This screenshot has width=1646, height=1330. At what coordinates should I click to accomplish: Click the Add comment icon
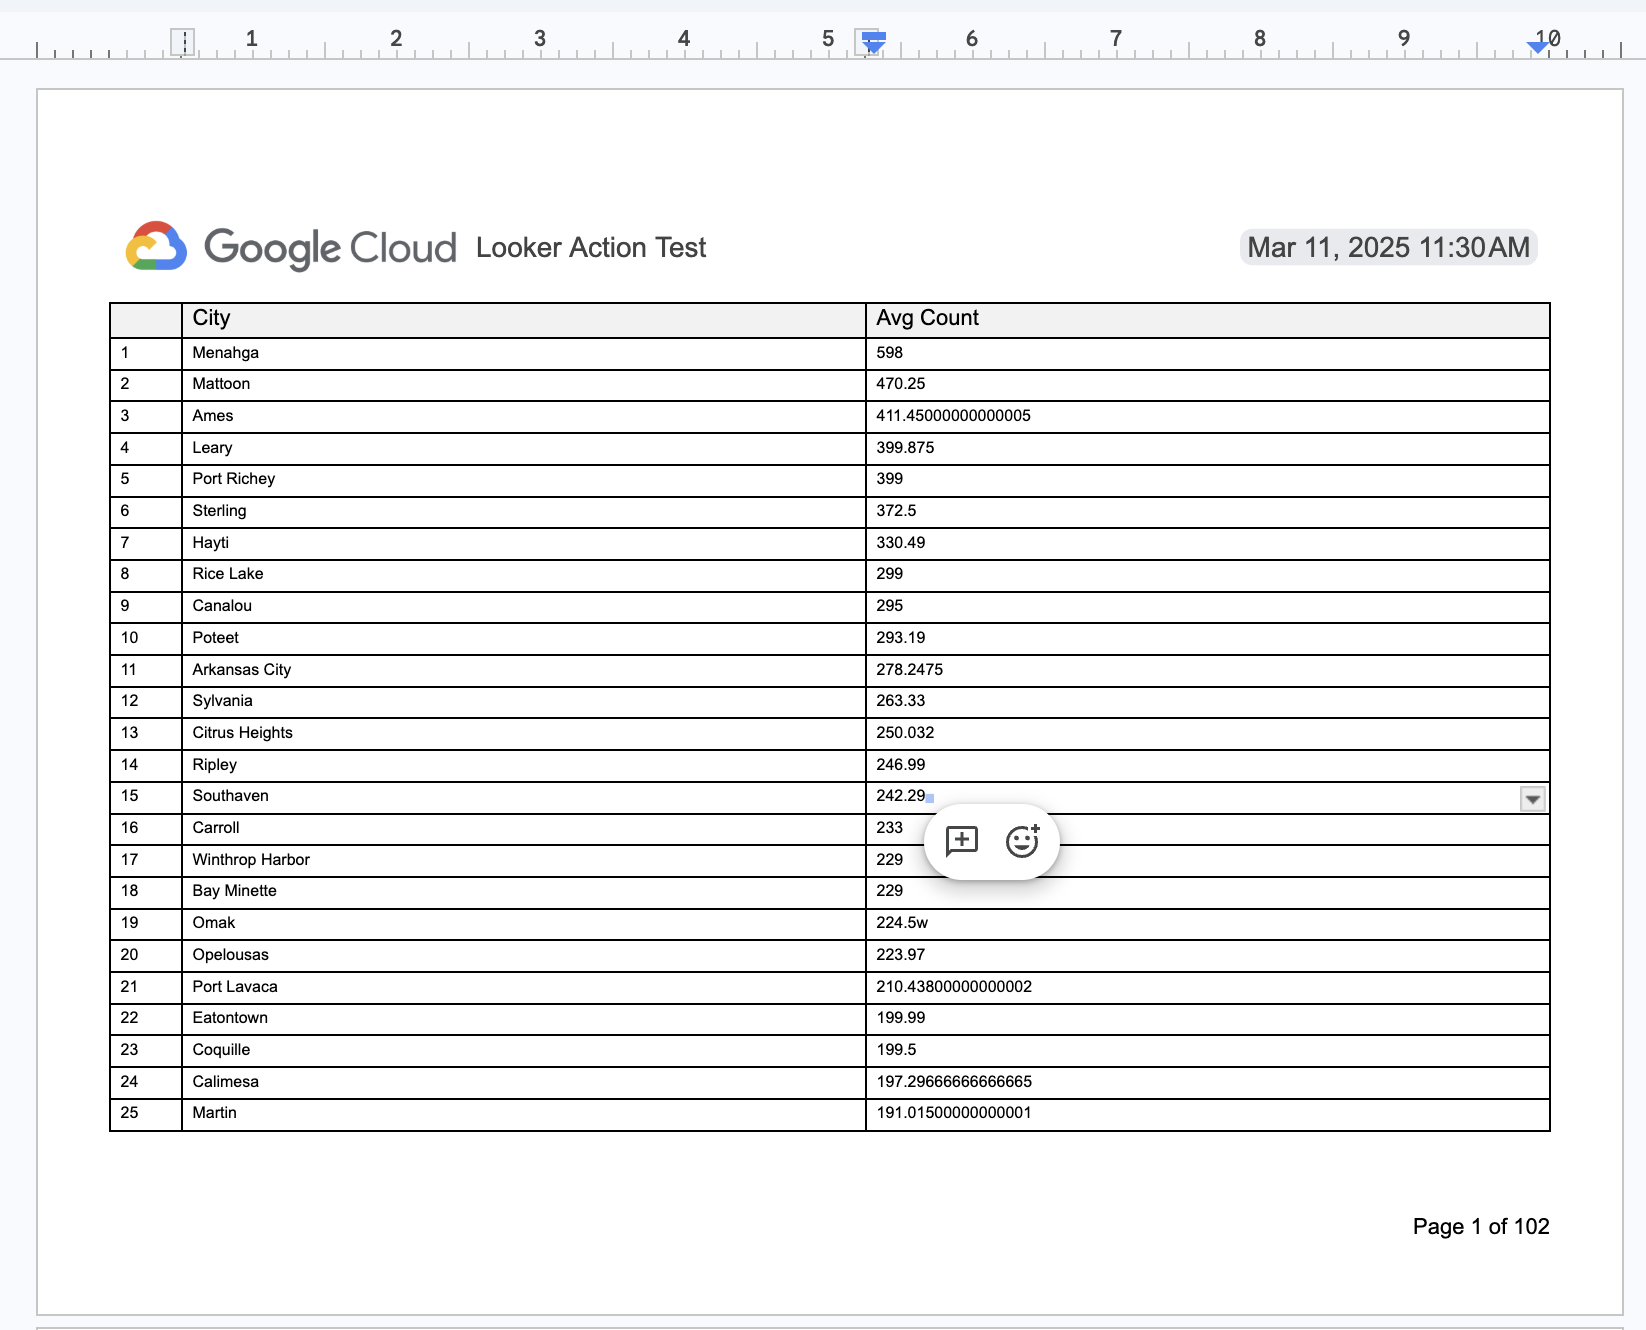point(962,841)
